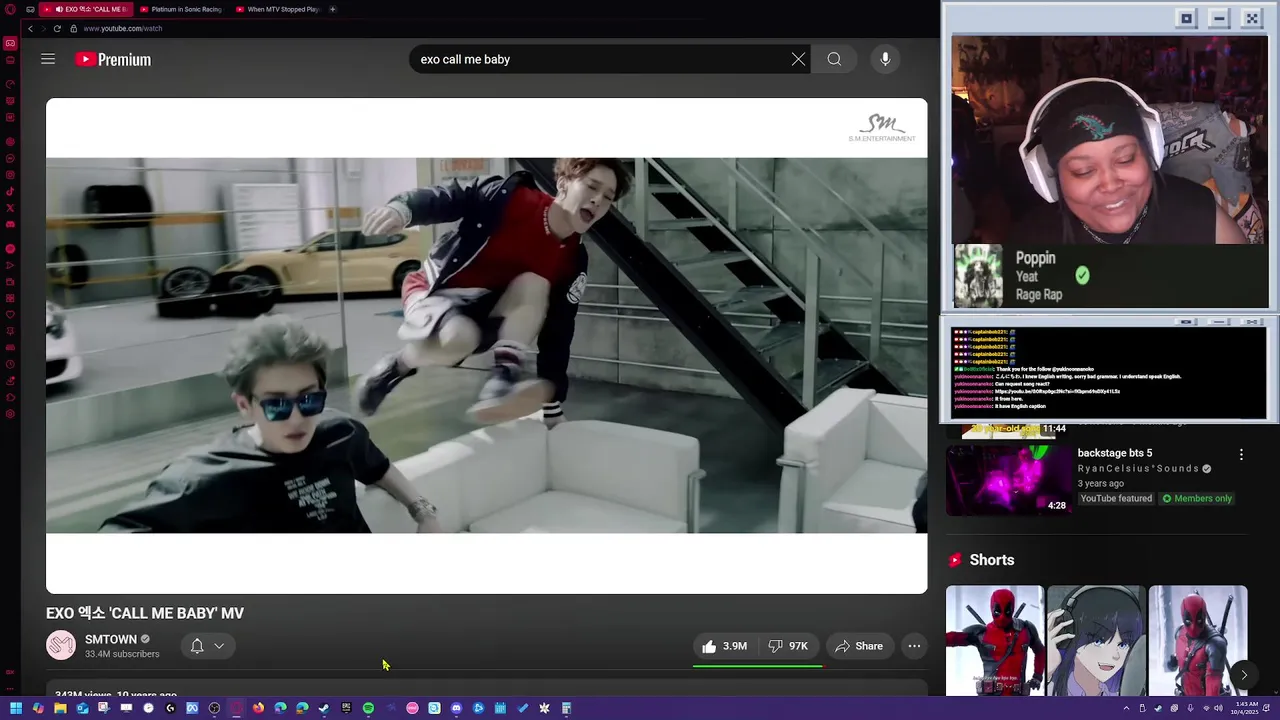Open Epic Games Launcher from the taskbar
The image size is (1280, 720).
click(x=346, y=708)
